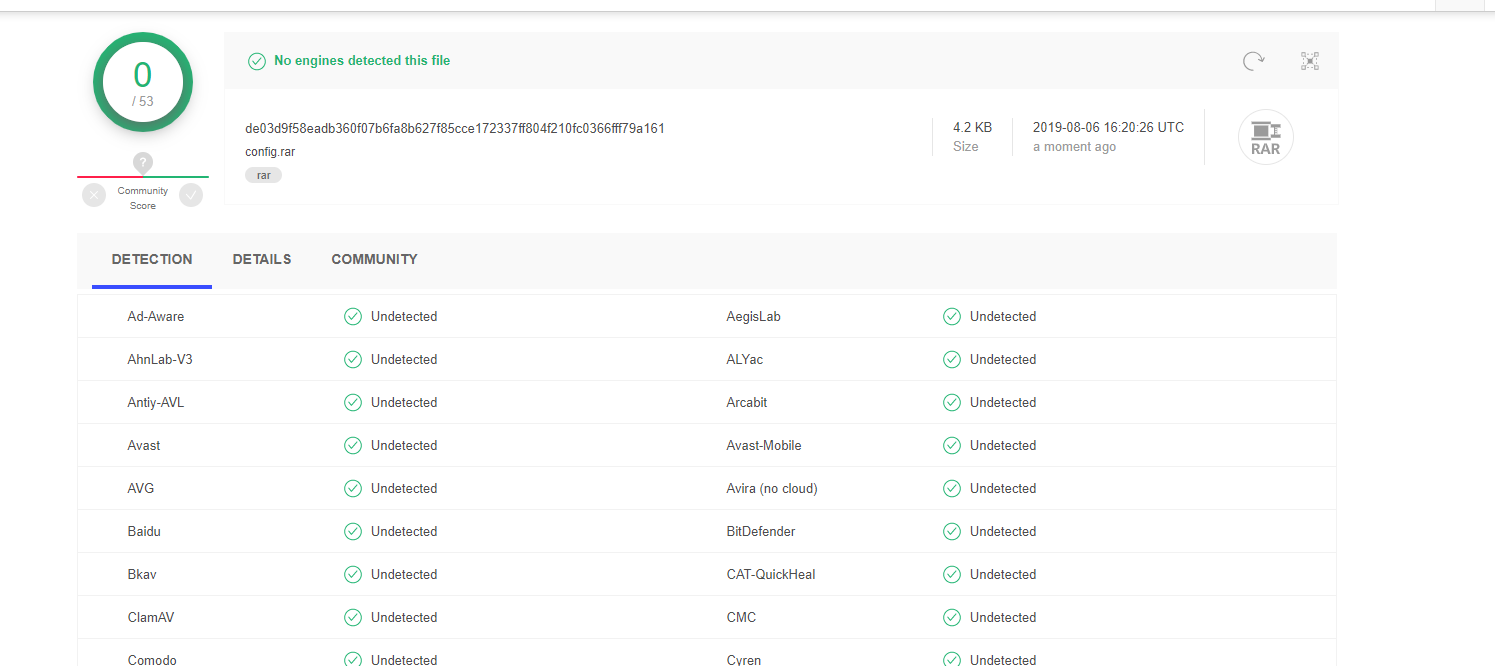
Task: Click the Avast engine name
Action: 144,445
